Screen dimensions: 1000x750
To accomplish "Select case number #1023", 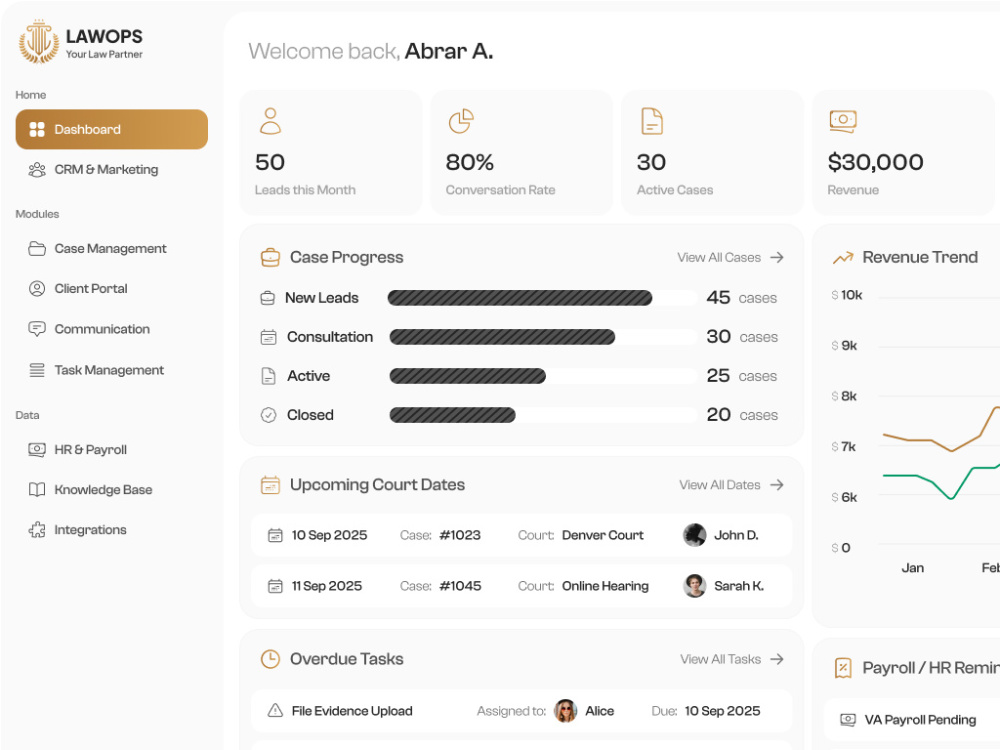I will (460, 535).
